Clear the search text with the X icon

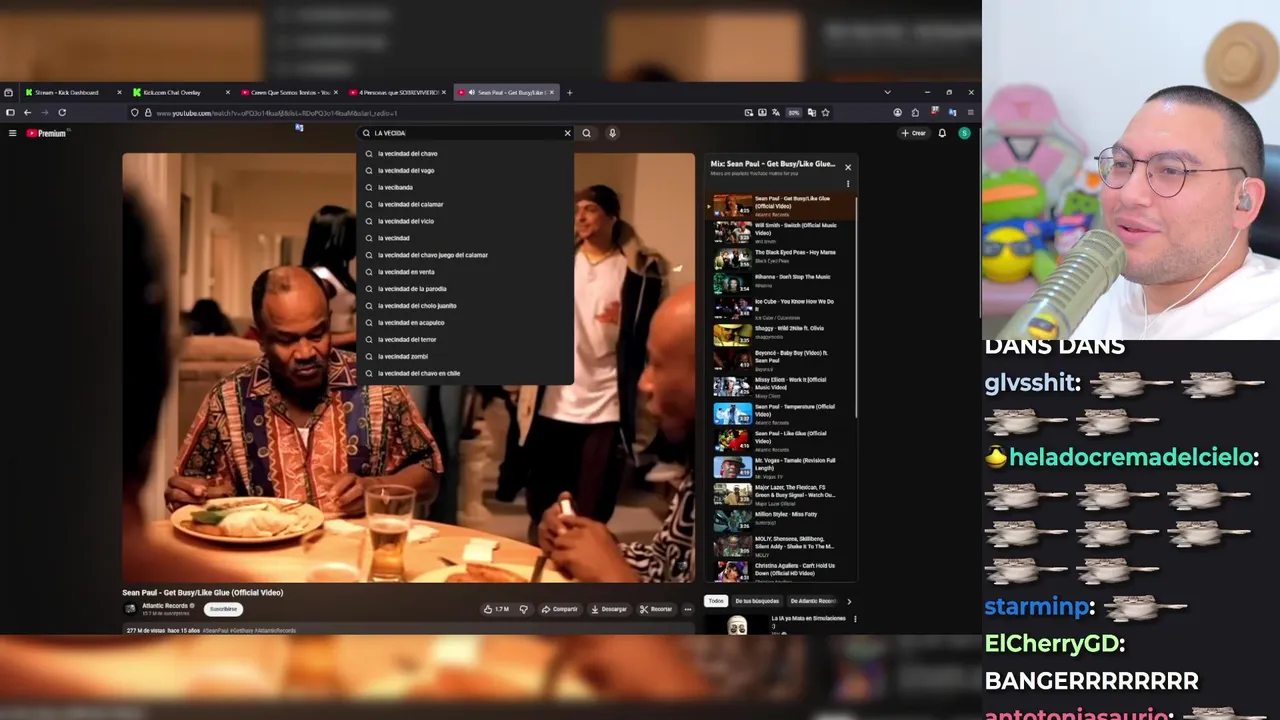pos(567,133)
